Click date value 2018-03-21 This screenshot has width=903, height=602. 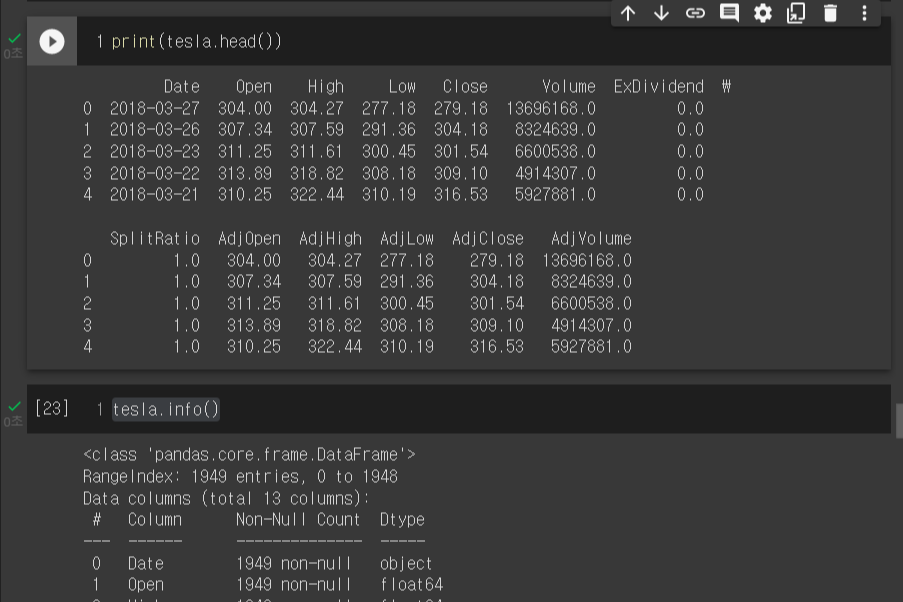pyautogui.click(x=154, y=195)
